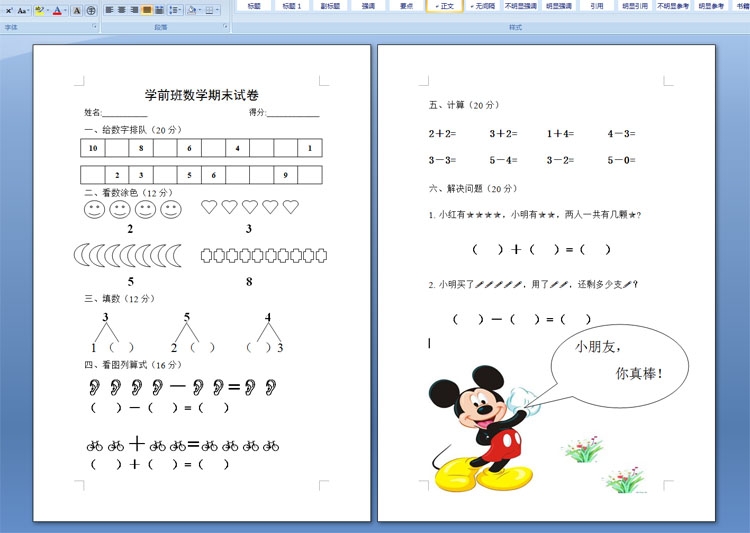750x533 pixels.
Task: Click the 姓名 blank line
Action: 125,113
